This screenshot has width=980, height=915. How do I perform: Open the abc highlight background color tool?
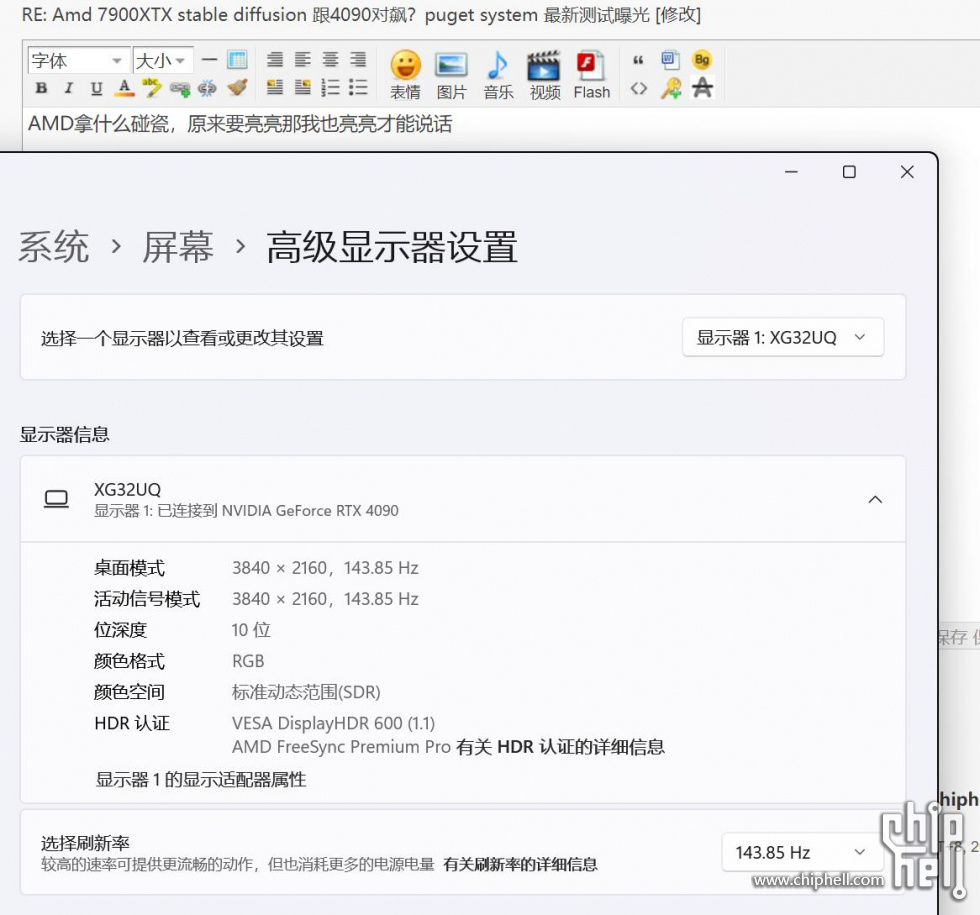[x=152, y=88]
